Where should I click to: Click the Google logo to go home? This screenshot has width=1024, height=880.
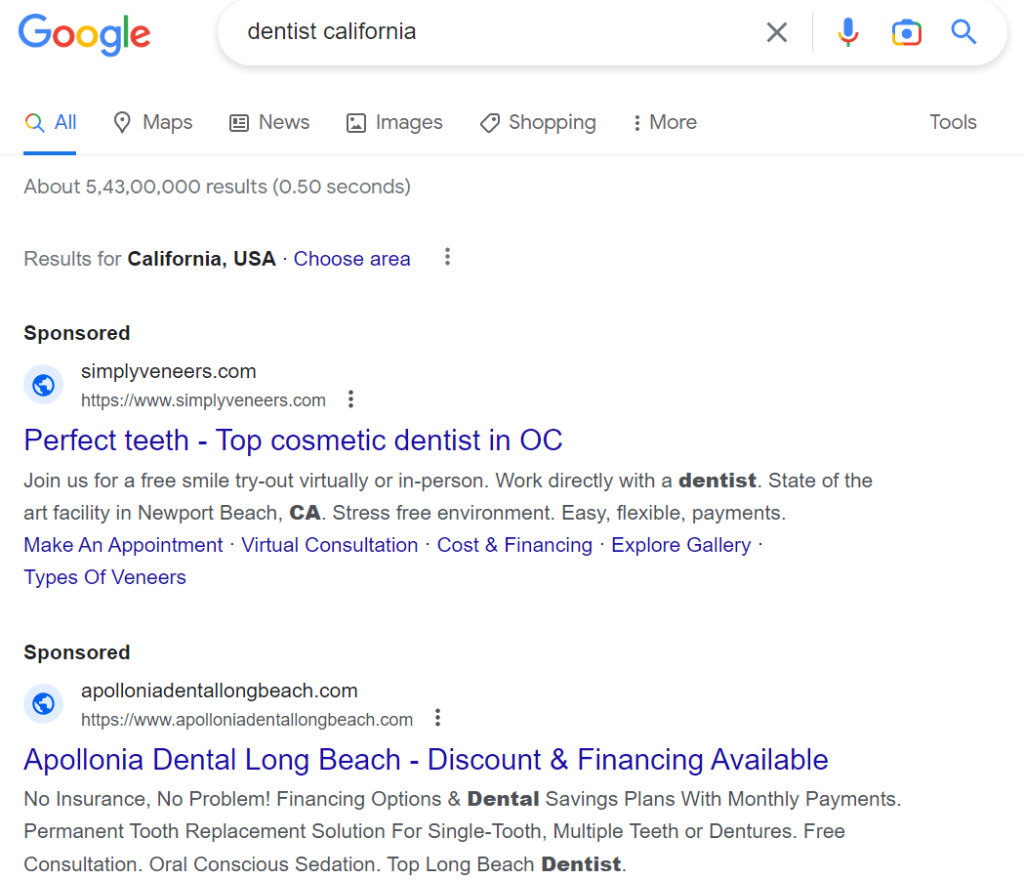click(x=84, y=35)
